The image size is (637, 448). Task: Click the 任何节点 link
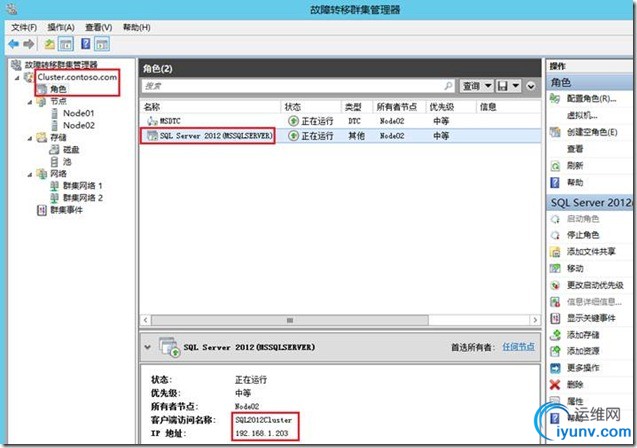point(518,347)
